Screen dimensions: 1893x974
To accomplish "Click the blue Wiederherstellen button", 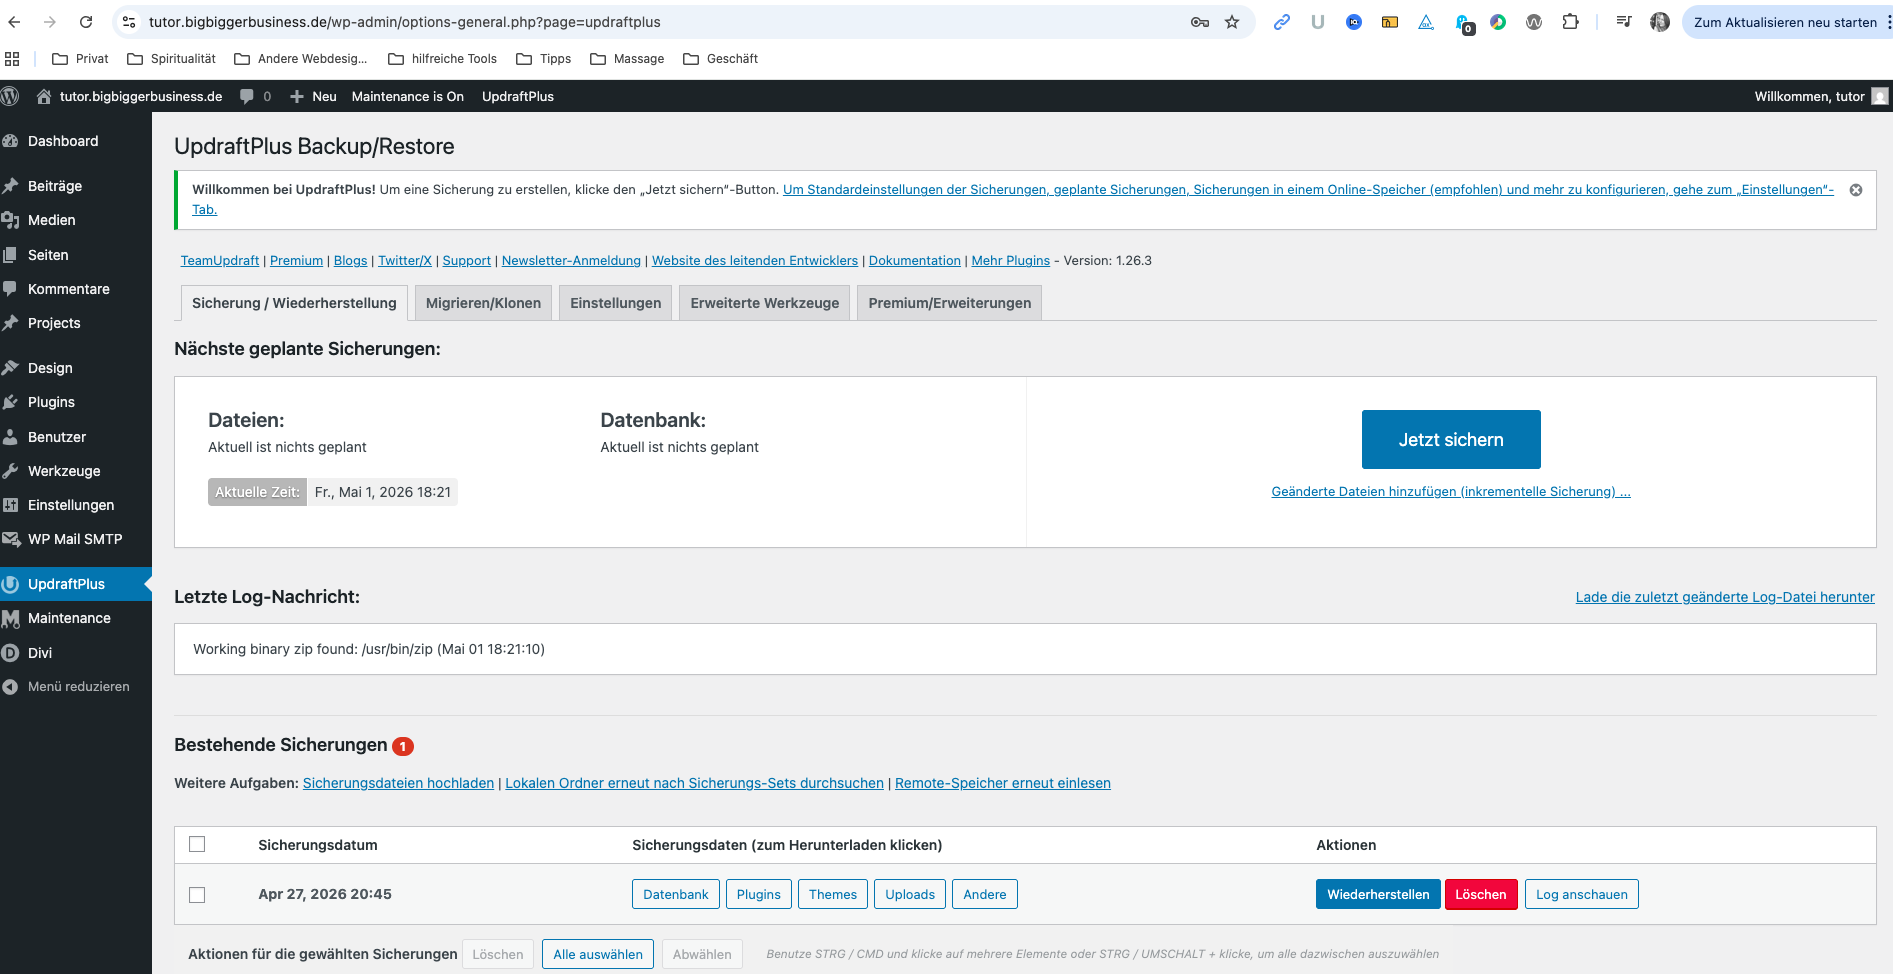I will 1378,894.
